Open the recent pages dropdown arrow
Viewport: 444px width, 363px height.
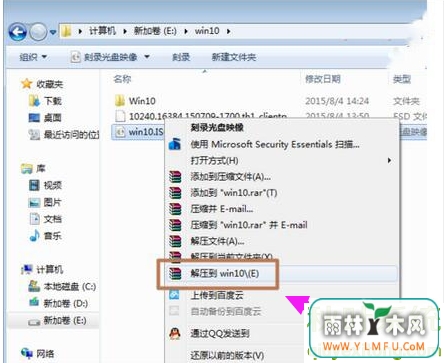[53, 32]
